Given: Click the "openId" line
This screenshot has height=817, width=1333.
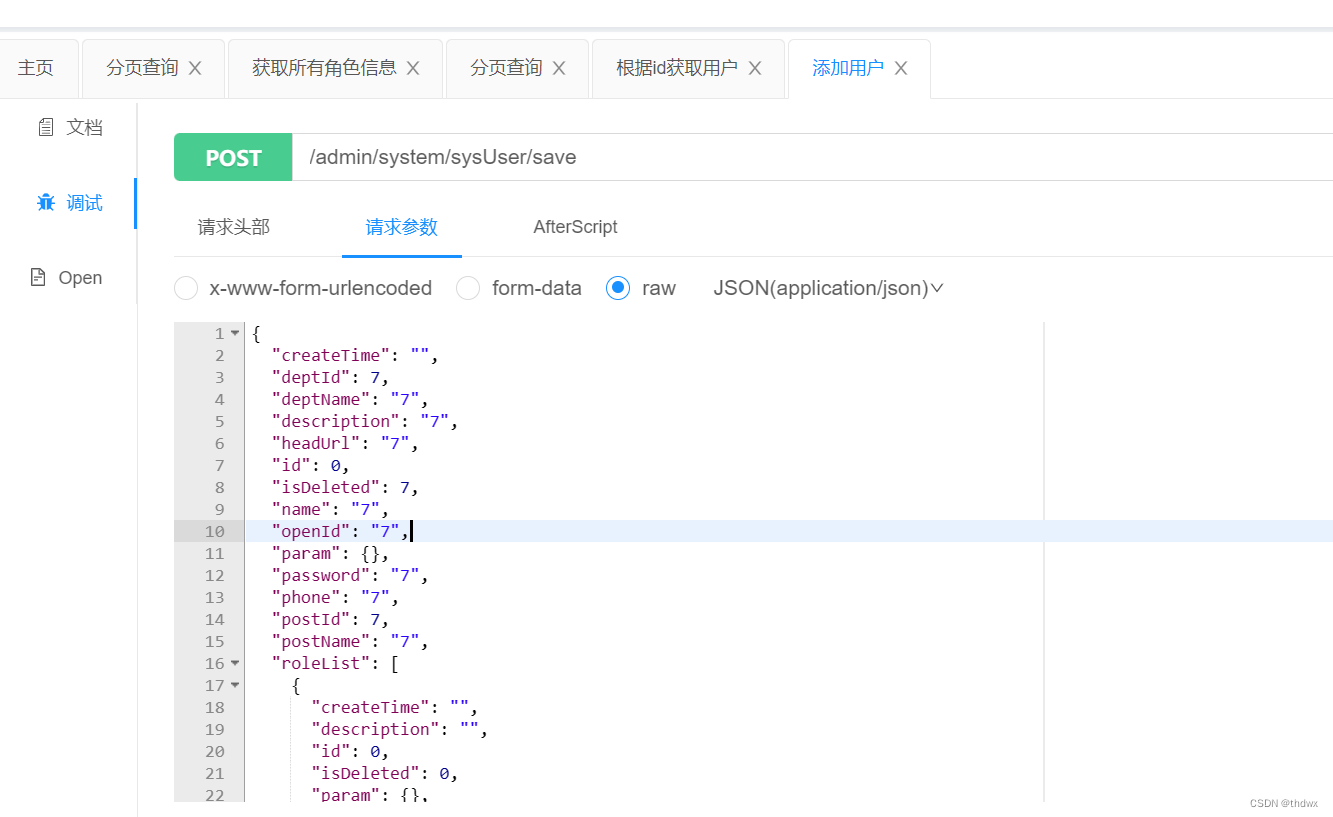Looking at the screenshot, I should 340,531.
